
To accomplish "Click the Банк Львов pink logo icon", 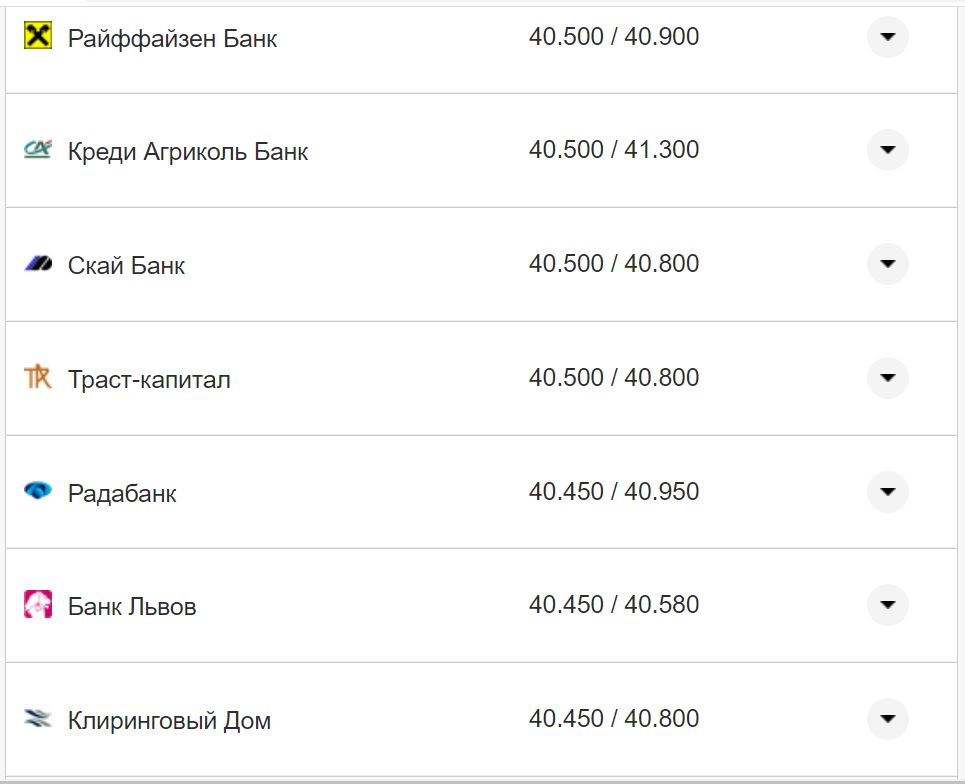I will (x=37, y=602).
